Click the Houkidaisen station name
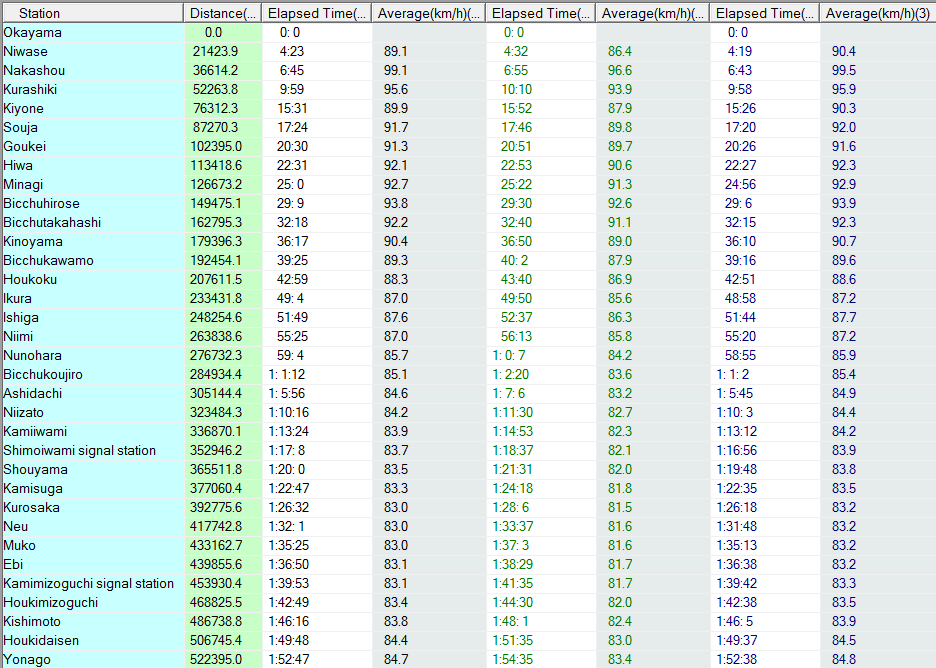Screen dimensions: 936x668 41,641
